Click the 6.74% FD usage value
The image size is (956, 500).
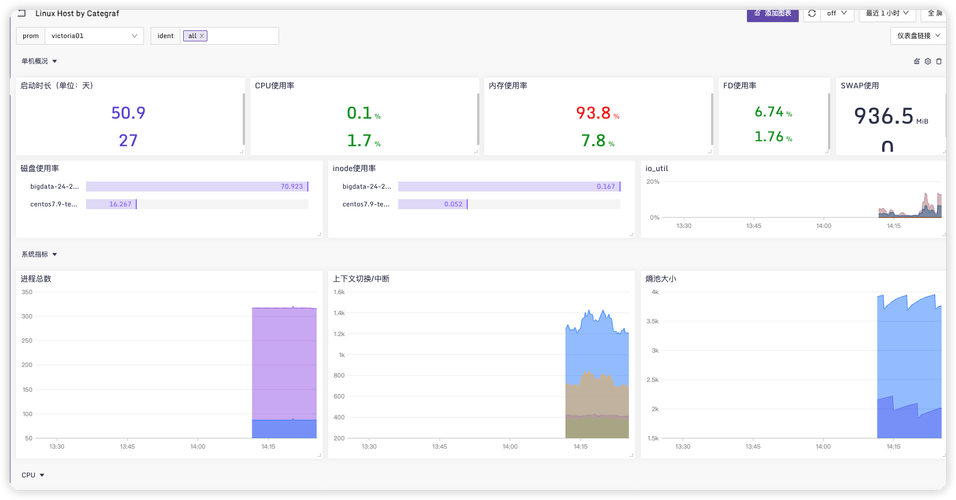coord(773,112)
